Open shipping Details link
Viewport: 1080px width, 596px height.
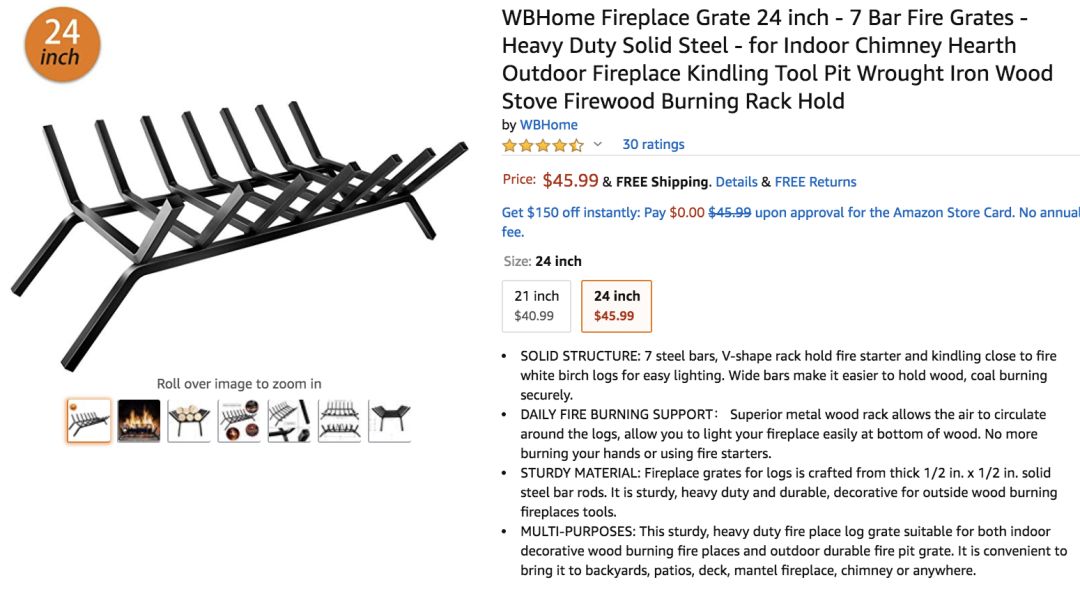[x=736, y=182]
